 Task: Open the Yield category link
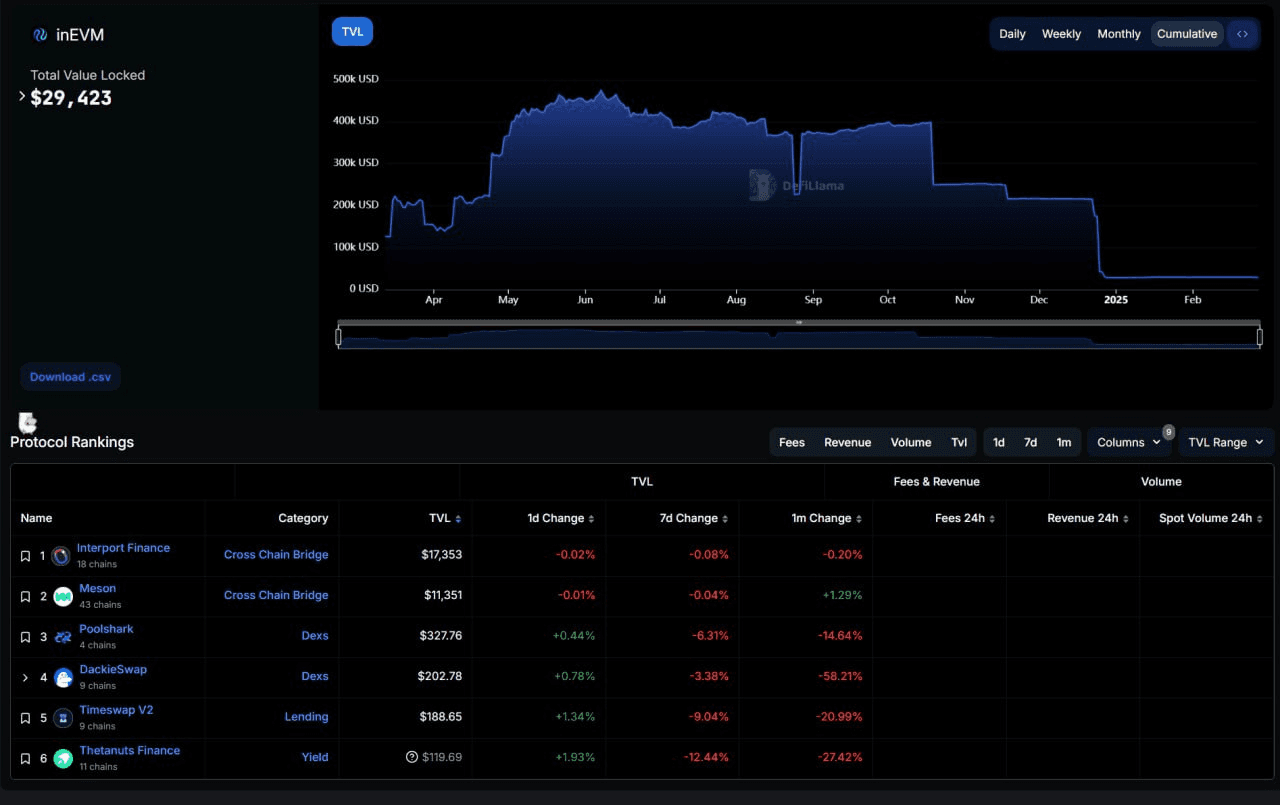pyautogui.click(x=315, y=757)
